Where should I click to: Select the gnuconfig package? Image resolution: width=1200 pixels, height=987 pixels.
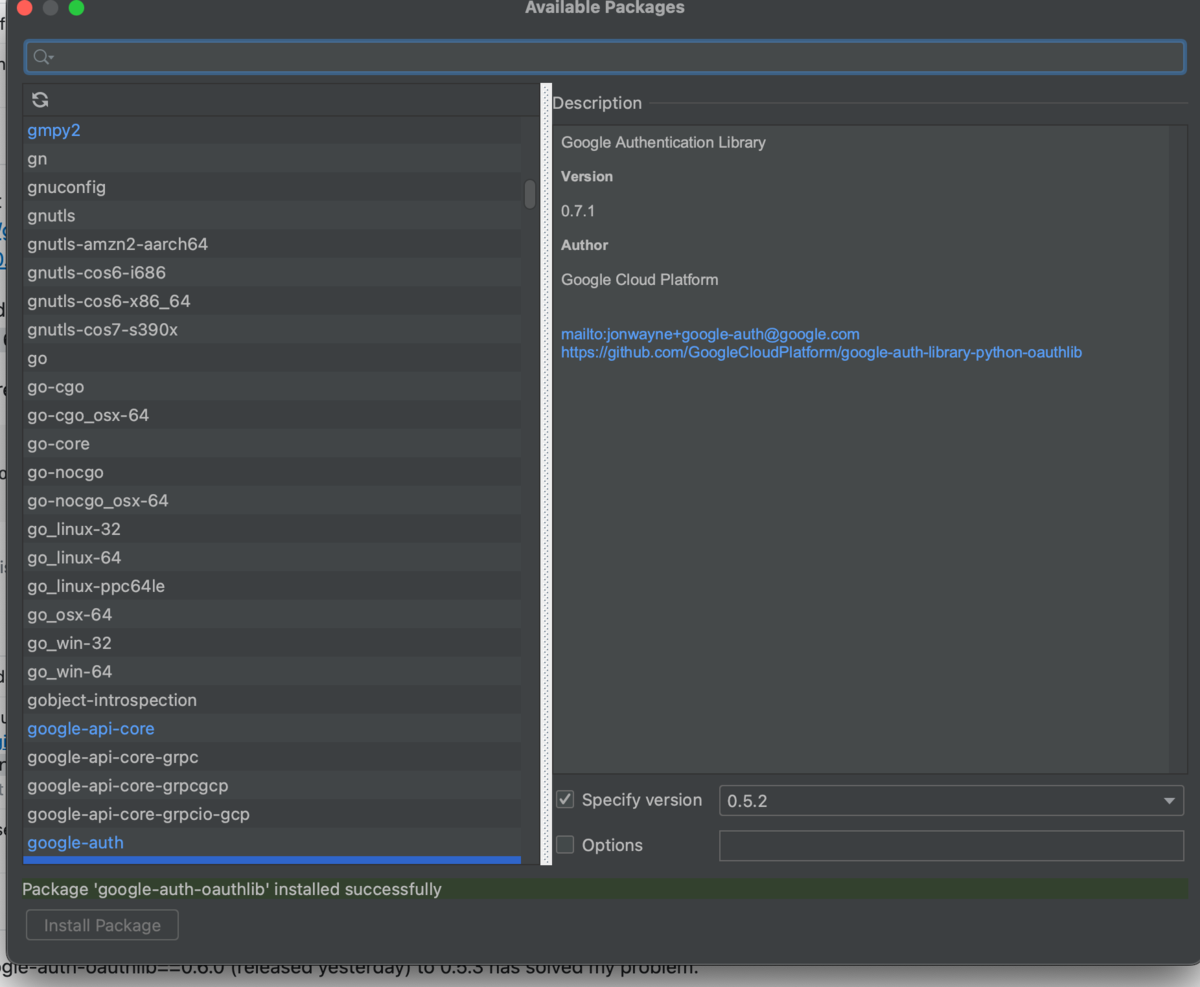272,187
